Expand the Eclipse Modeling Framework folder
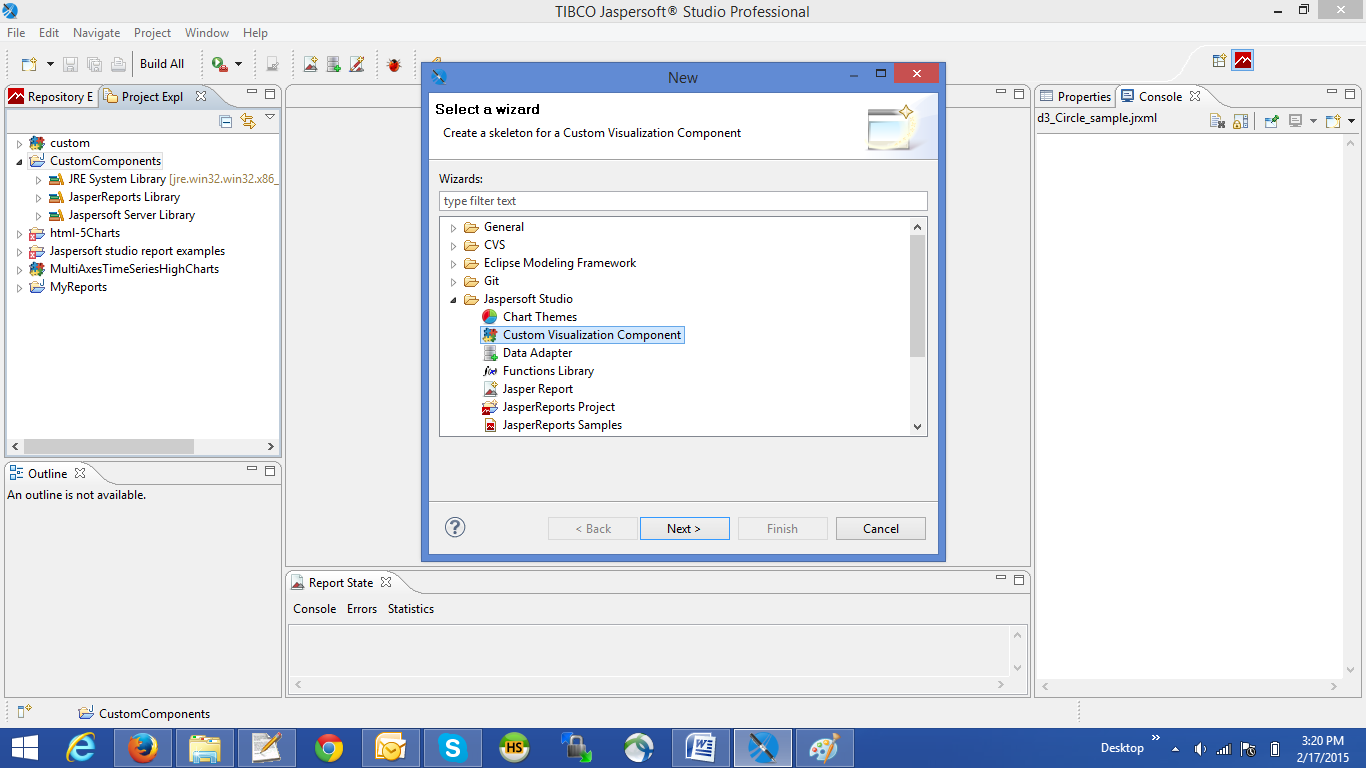 pyautogui.click(x=453, y=263)
